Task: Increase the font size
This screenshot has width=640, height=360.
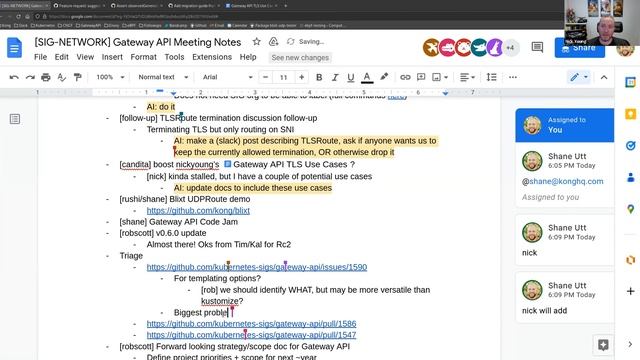Action: pyautogui.click(x=301, y=77)
